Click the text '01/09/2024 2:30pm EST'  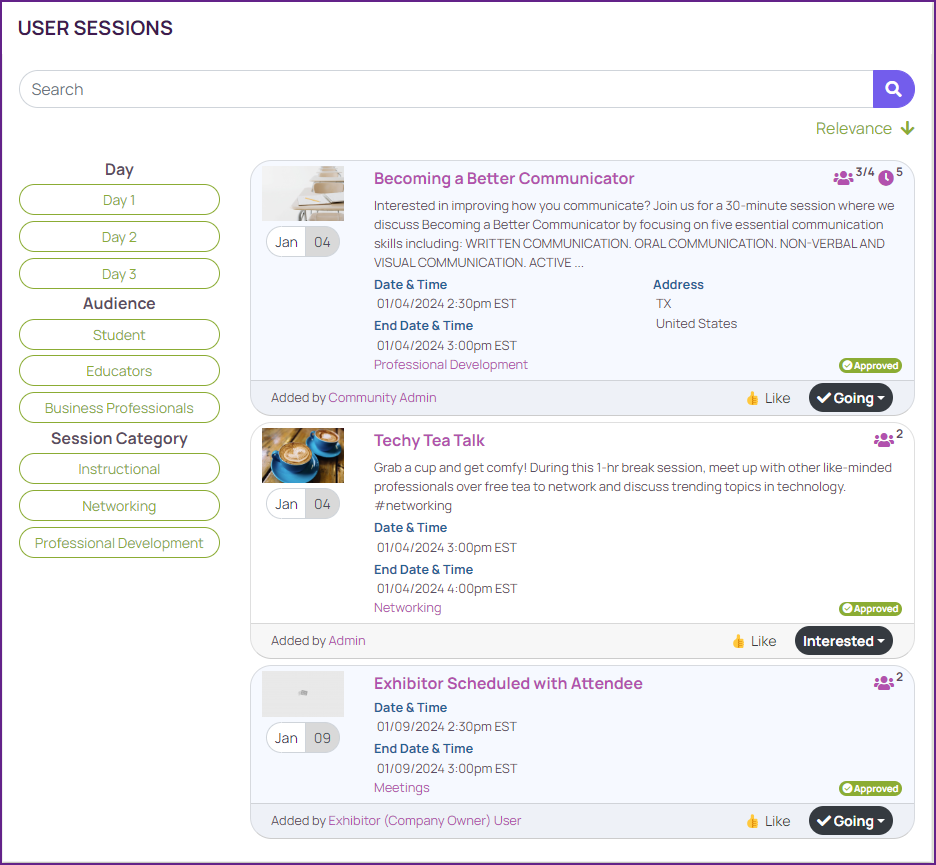(447, 727)
